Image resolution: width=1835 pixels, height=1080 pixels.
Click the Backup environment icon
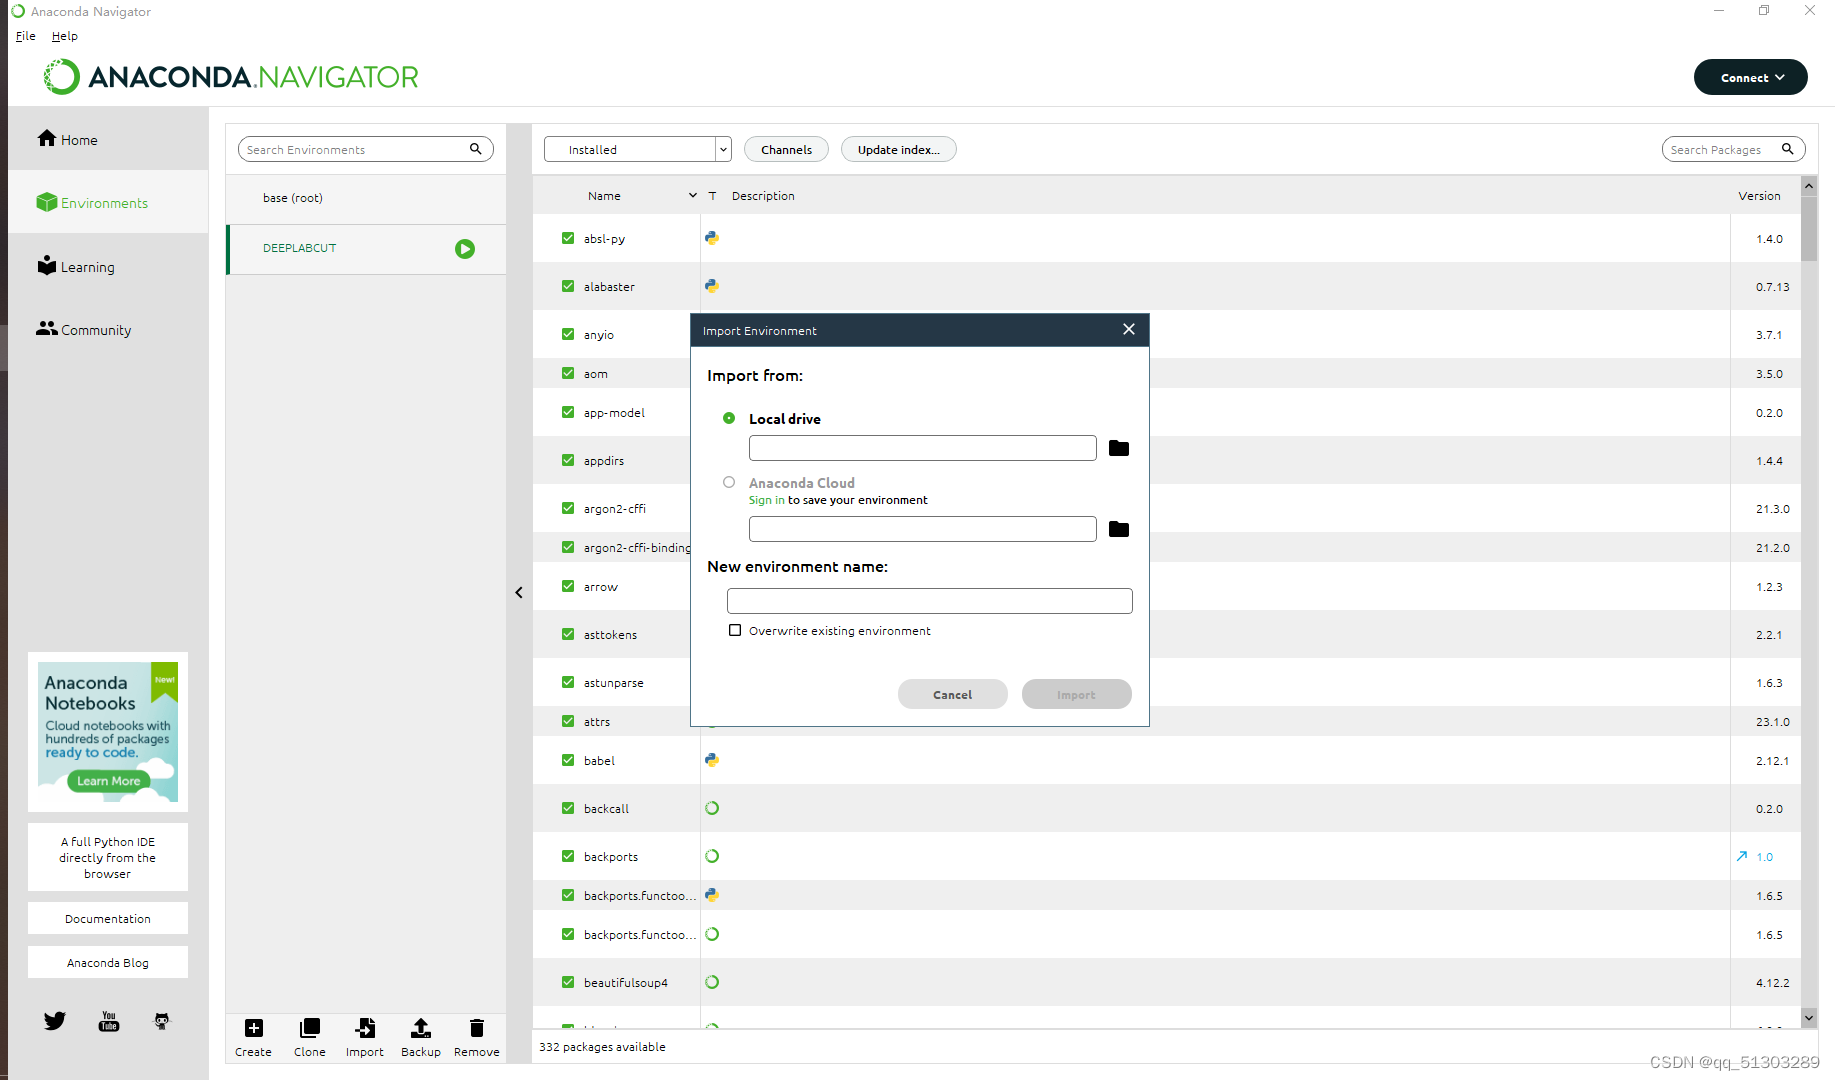click(421, 1028)
